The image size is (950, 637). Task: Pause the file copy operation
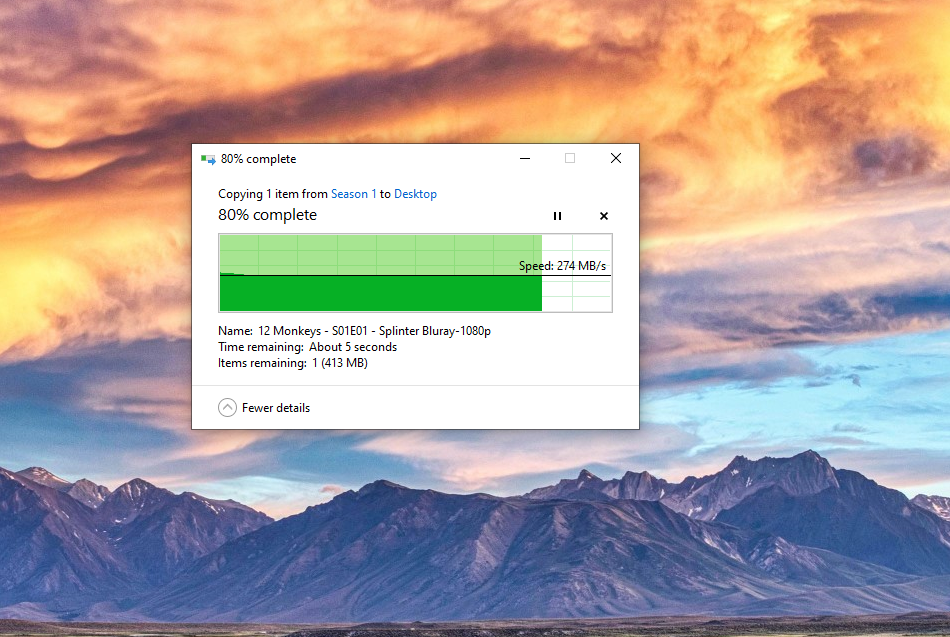[x=557, y=216]
